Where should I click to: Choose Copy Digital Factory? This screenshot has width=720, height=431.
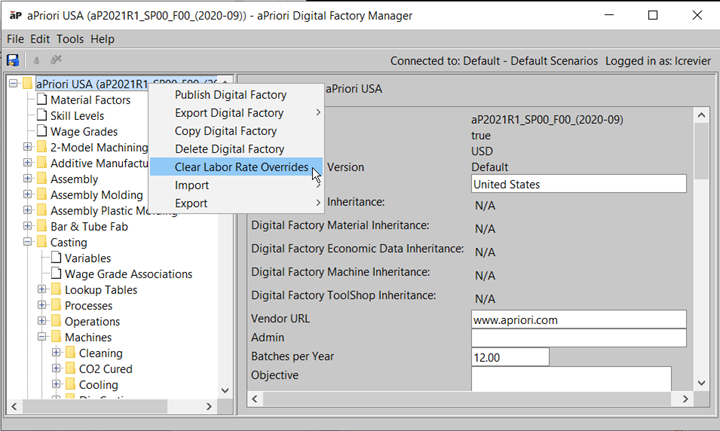pyautogui.click(x=236, y=131)
